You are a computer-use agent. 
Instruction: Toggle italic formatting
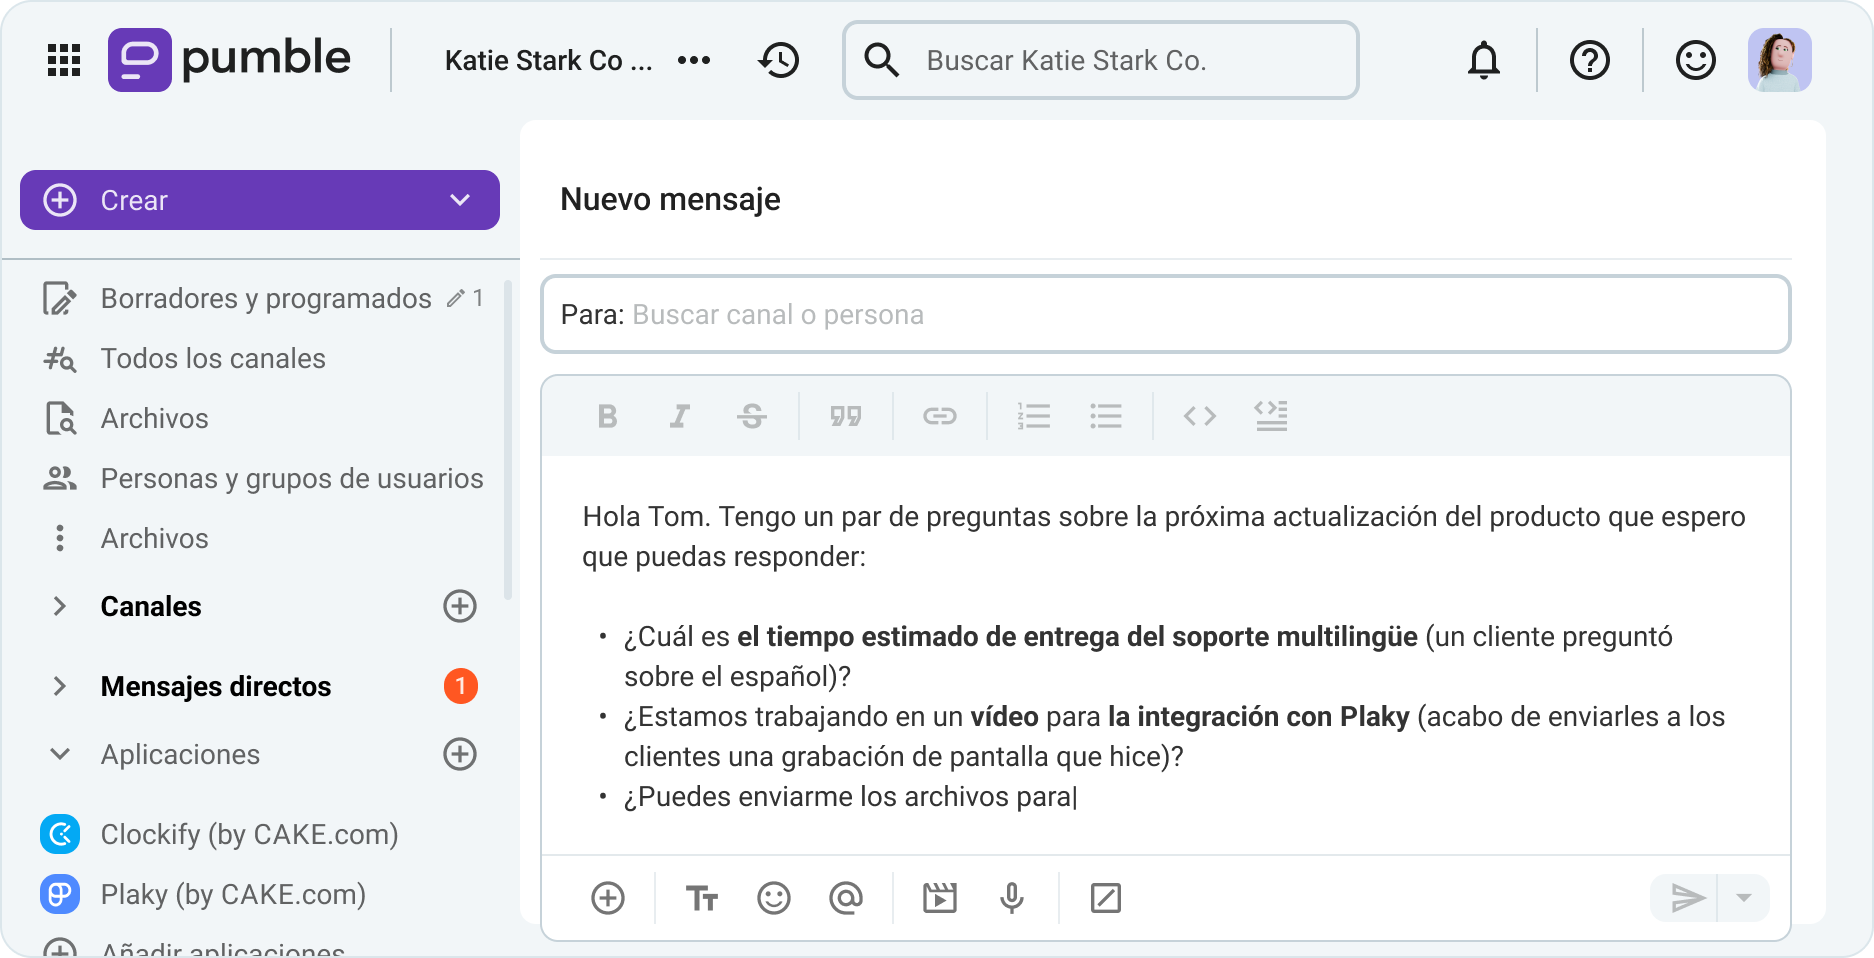click(679, 416)
